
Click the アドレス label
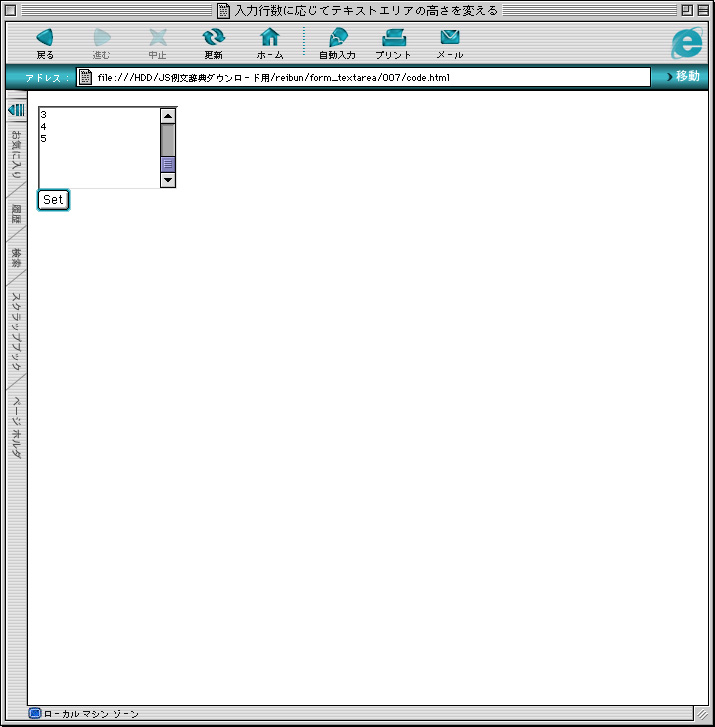pos(47,77)
